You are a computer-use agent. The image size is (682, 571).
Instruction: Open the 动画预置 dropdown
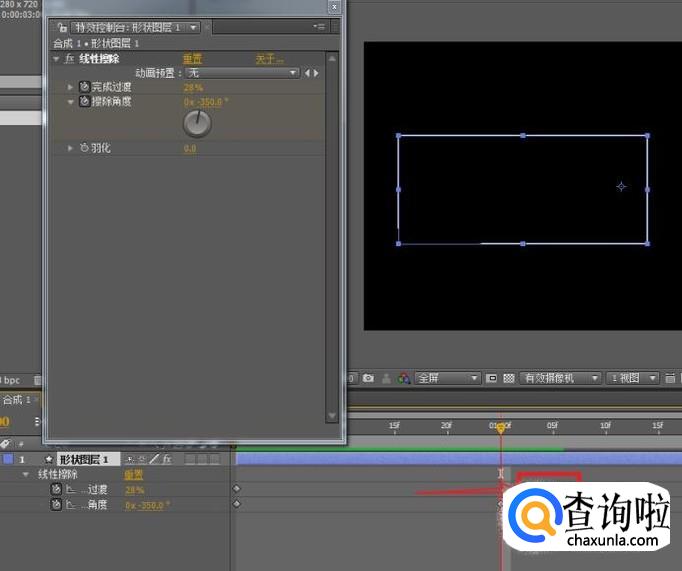click(242, 73)
